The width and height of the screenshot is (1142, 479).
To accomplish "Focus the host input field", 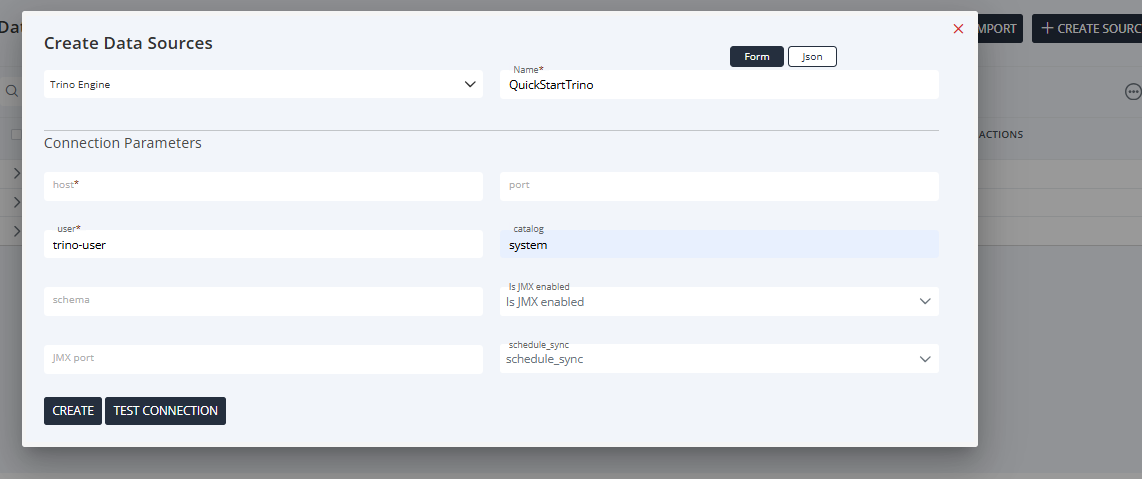I will pos(263,186).
